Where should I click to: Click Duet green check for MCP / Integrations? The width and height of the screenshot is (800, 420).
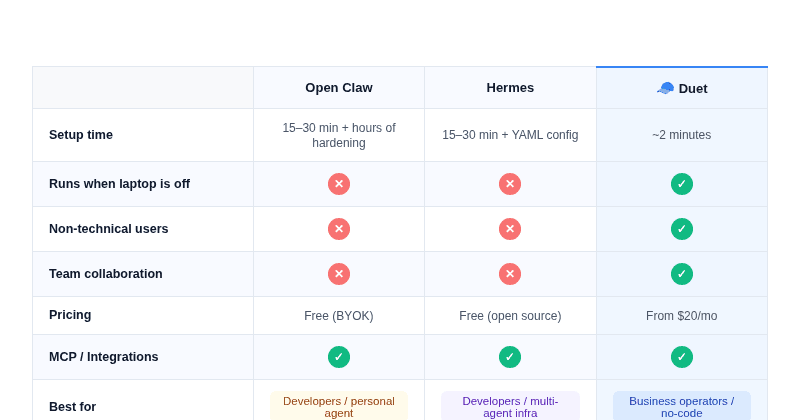pyautogui.click(x=682, y=357)
